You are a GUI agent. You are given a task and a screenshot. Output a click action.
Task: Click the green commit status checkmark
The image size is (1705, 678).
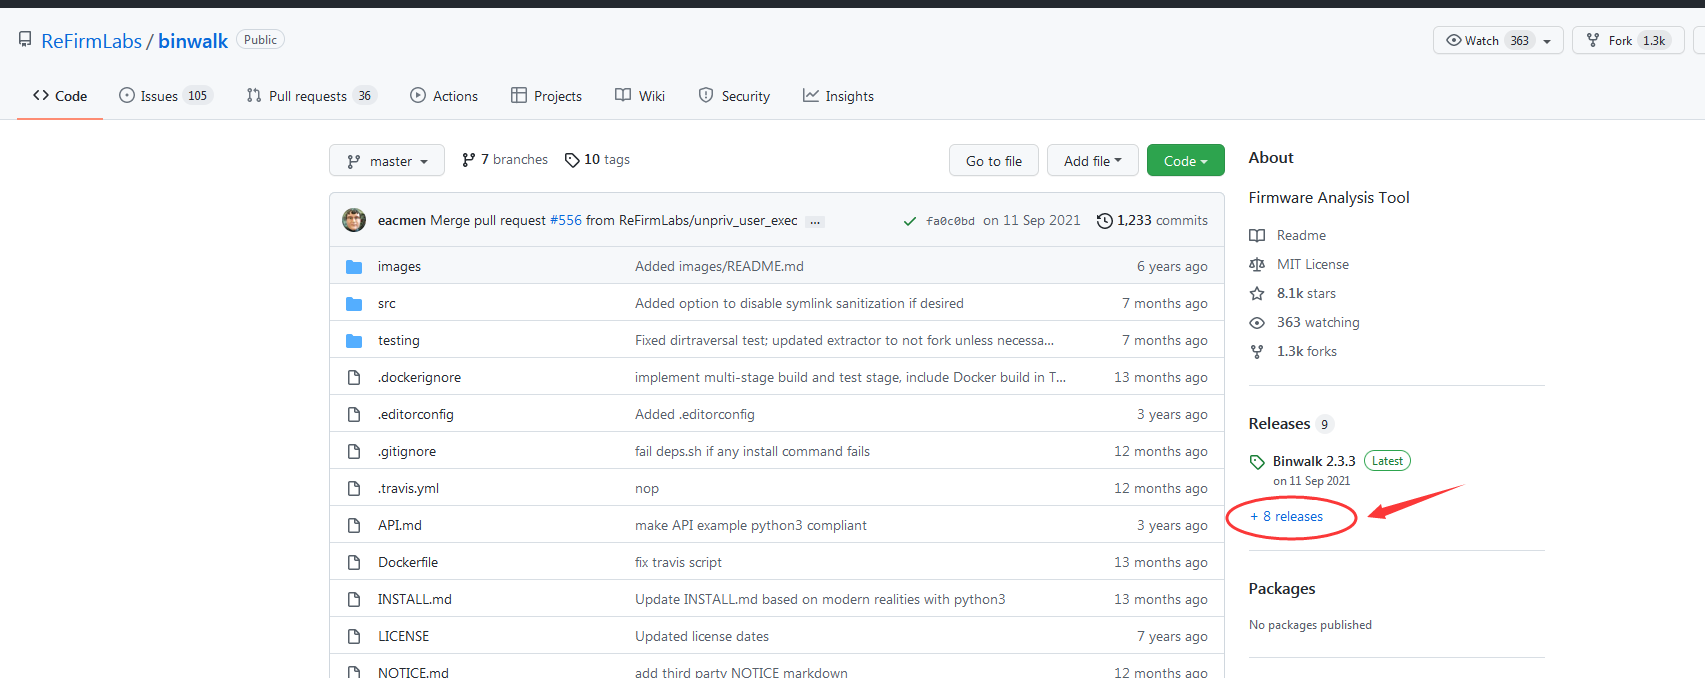click(x=909, y=221)
